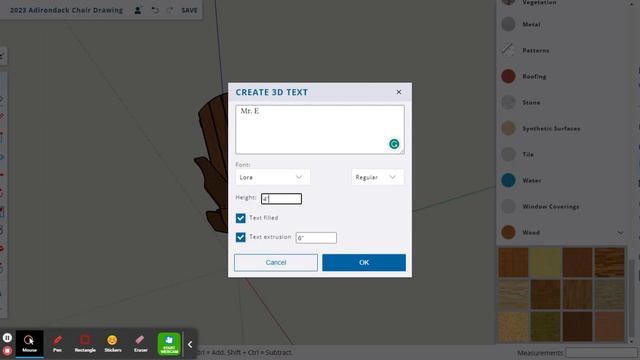Pick the dark brown swatch in bottom row
This screenshot has width=640, height=360.
pos(577,327)
